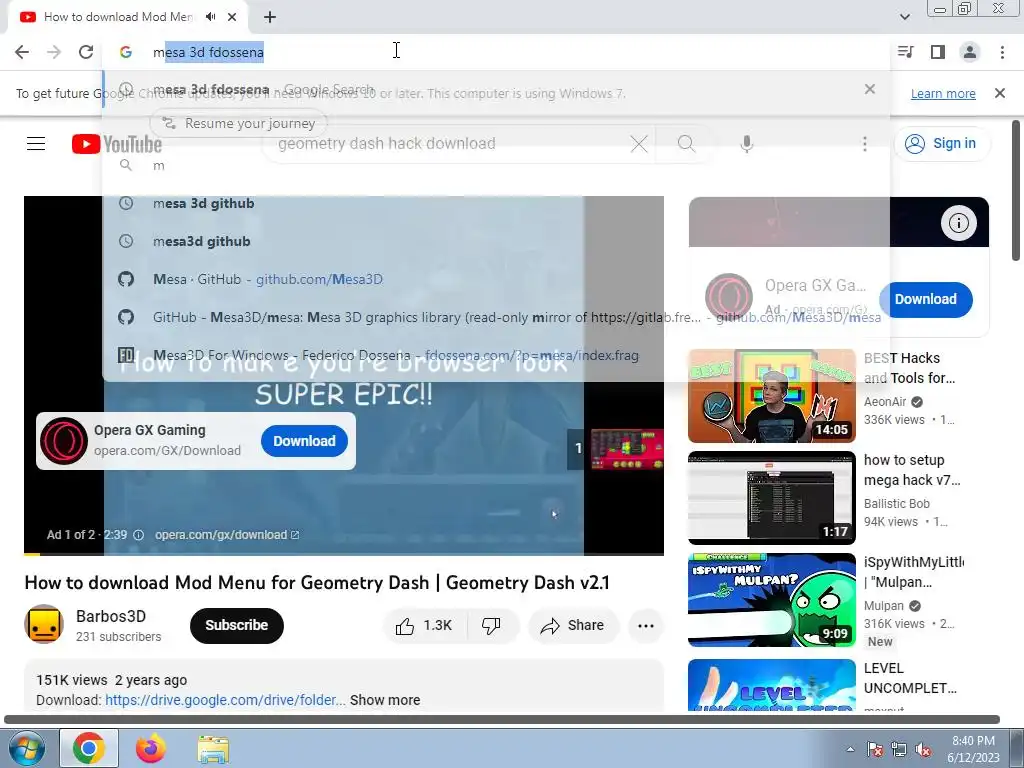Toggle the Chrome side panel
This screenshot has width=1024, height=768.
[x=938, y=52]
